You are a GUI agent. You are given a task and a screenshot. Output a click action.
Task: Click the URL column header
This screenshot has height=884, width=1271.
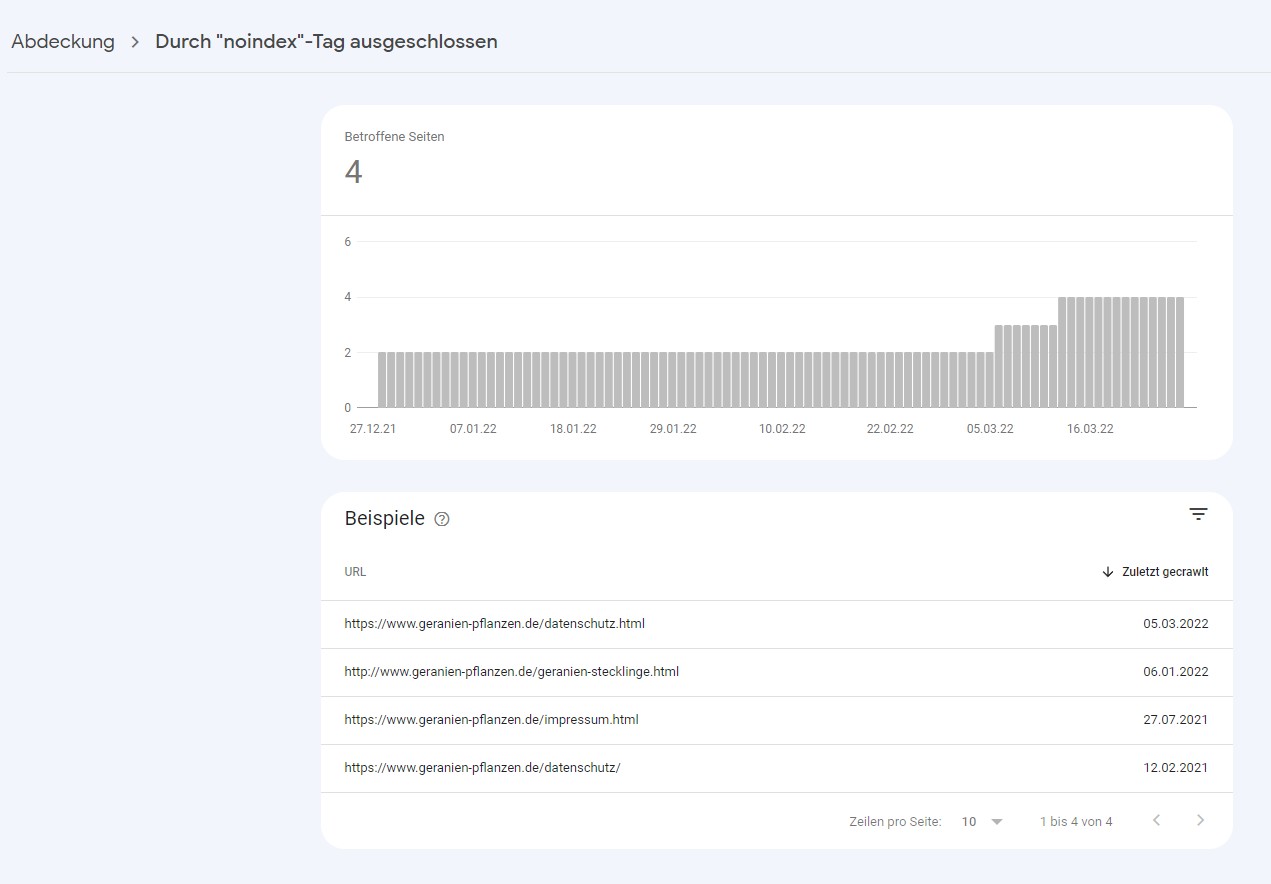[355, 572]
